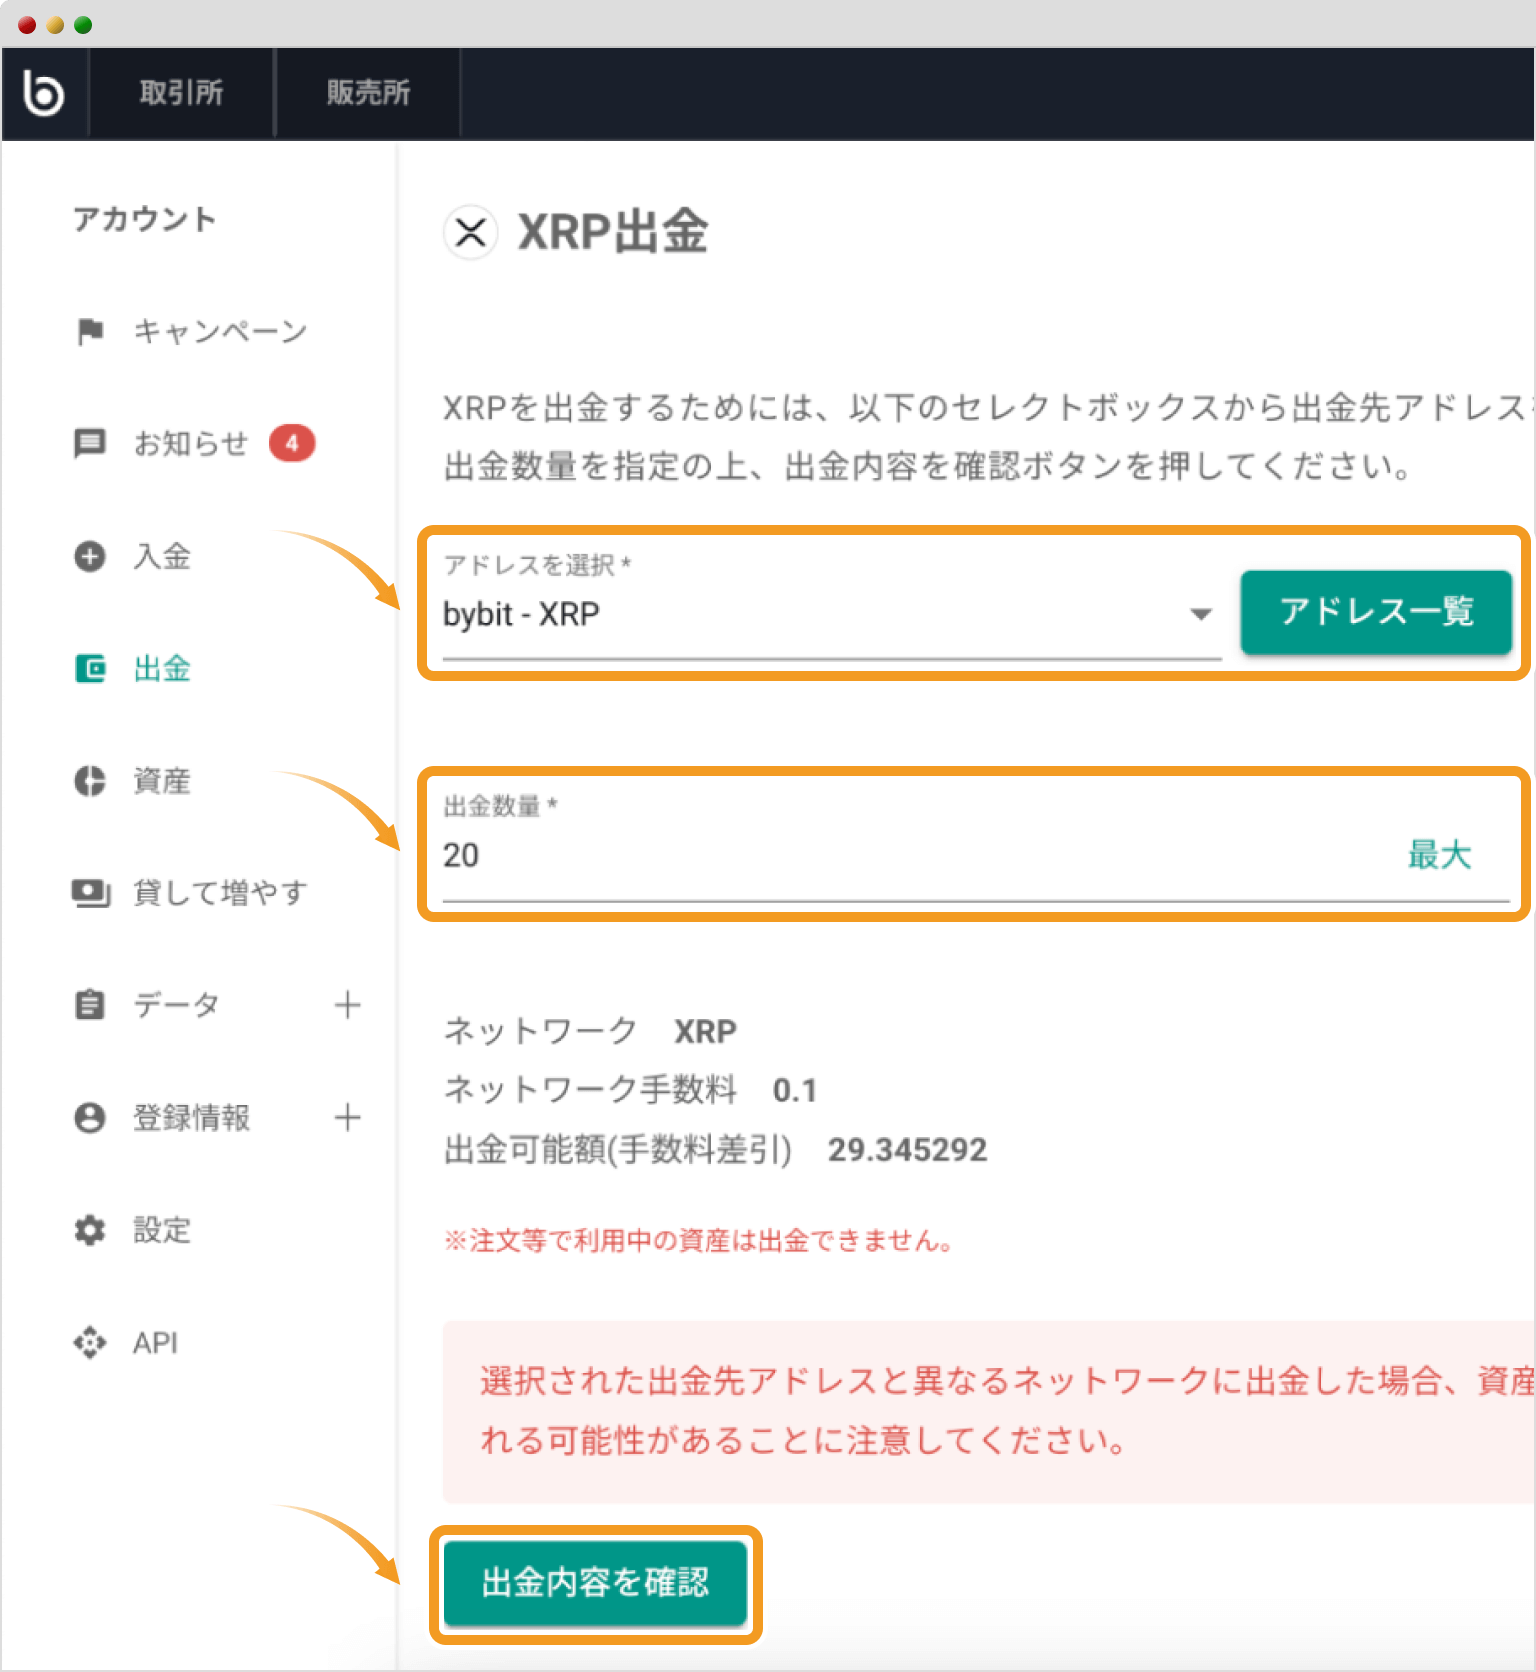The width and height of the screenshot is (1536, 1672).
Task: Click the 貸して増やす icon
Action: pyautogui.click(x=90, y=893)
